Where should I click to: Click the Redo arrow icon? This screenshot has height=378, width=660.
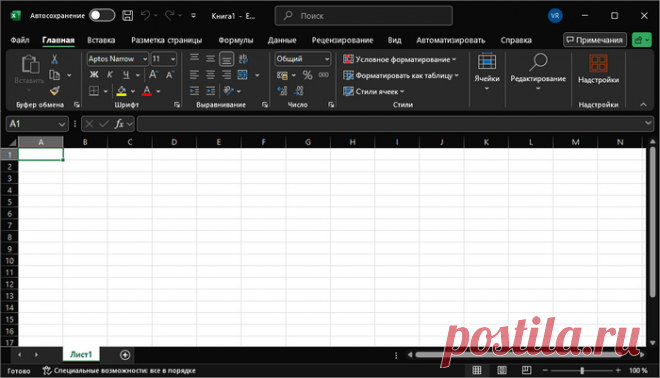pos(170,16)
